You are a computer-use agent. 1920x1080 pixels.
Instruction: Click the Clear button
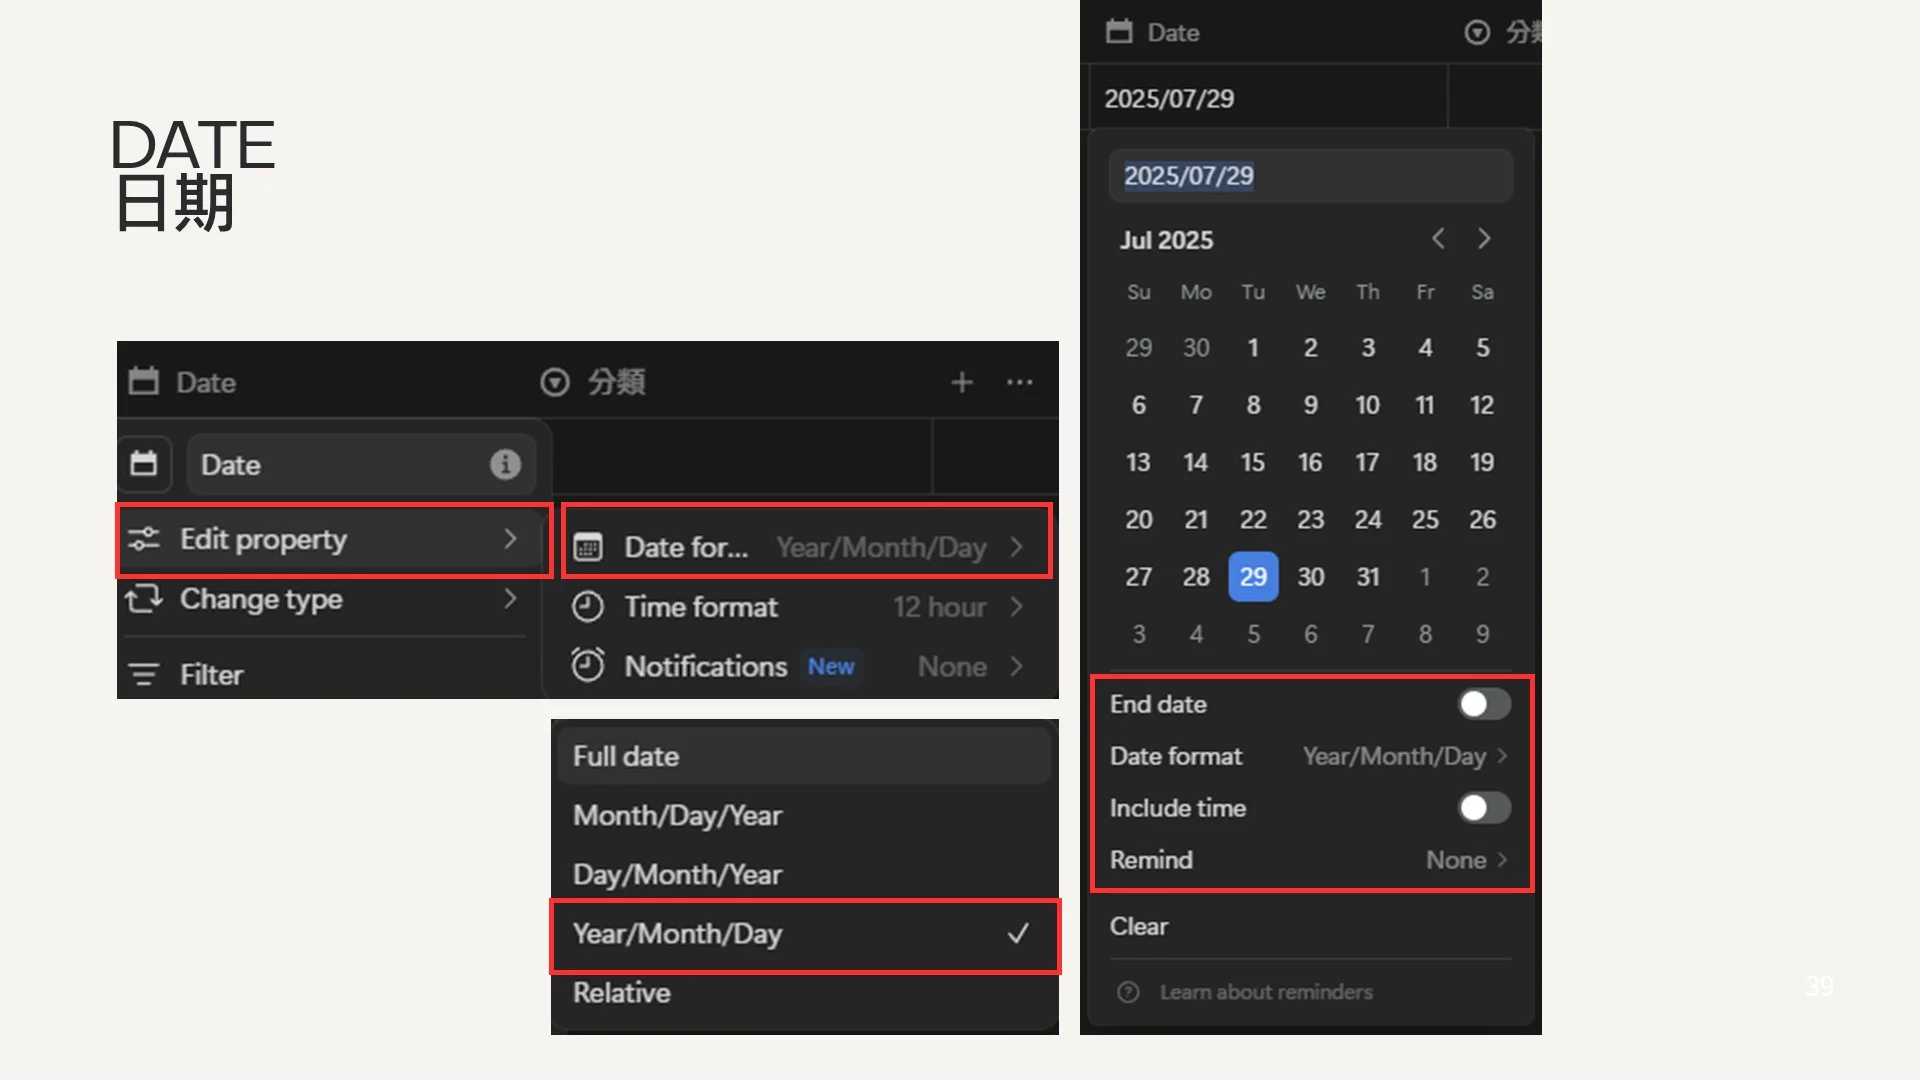(x=1138, y=927)
